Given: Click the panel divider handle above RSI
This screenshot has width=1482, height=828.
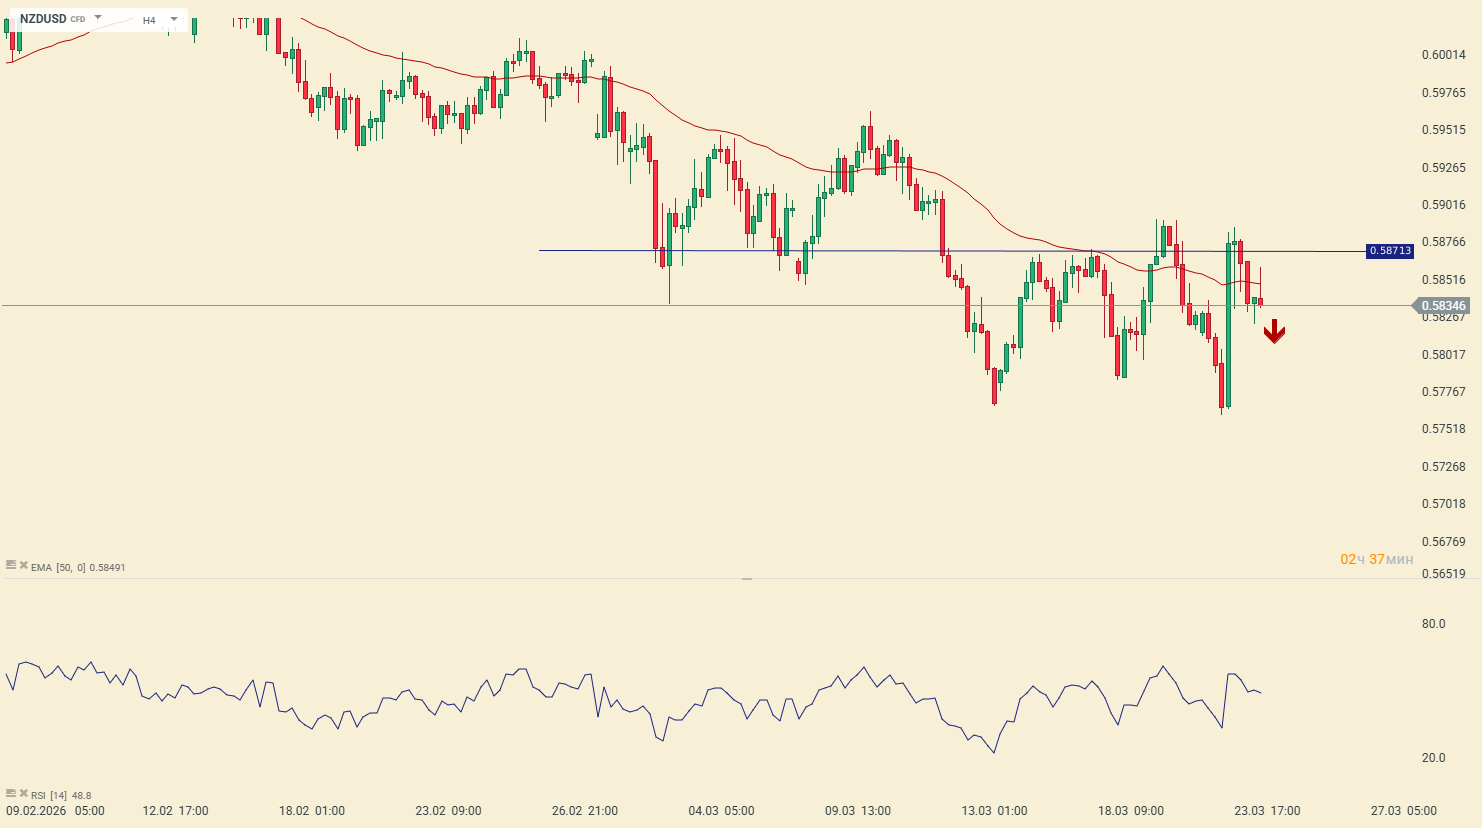Looking at the screenshot, I should 746,579.
